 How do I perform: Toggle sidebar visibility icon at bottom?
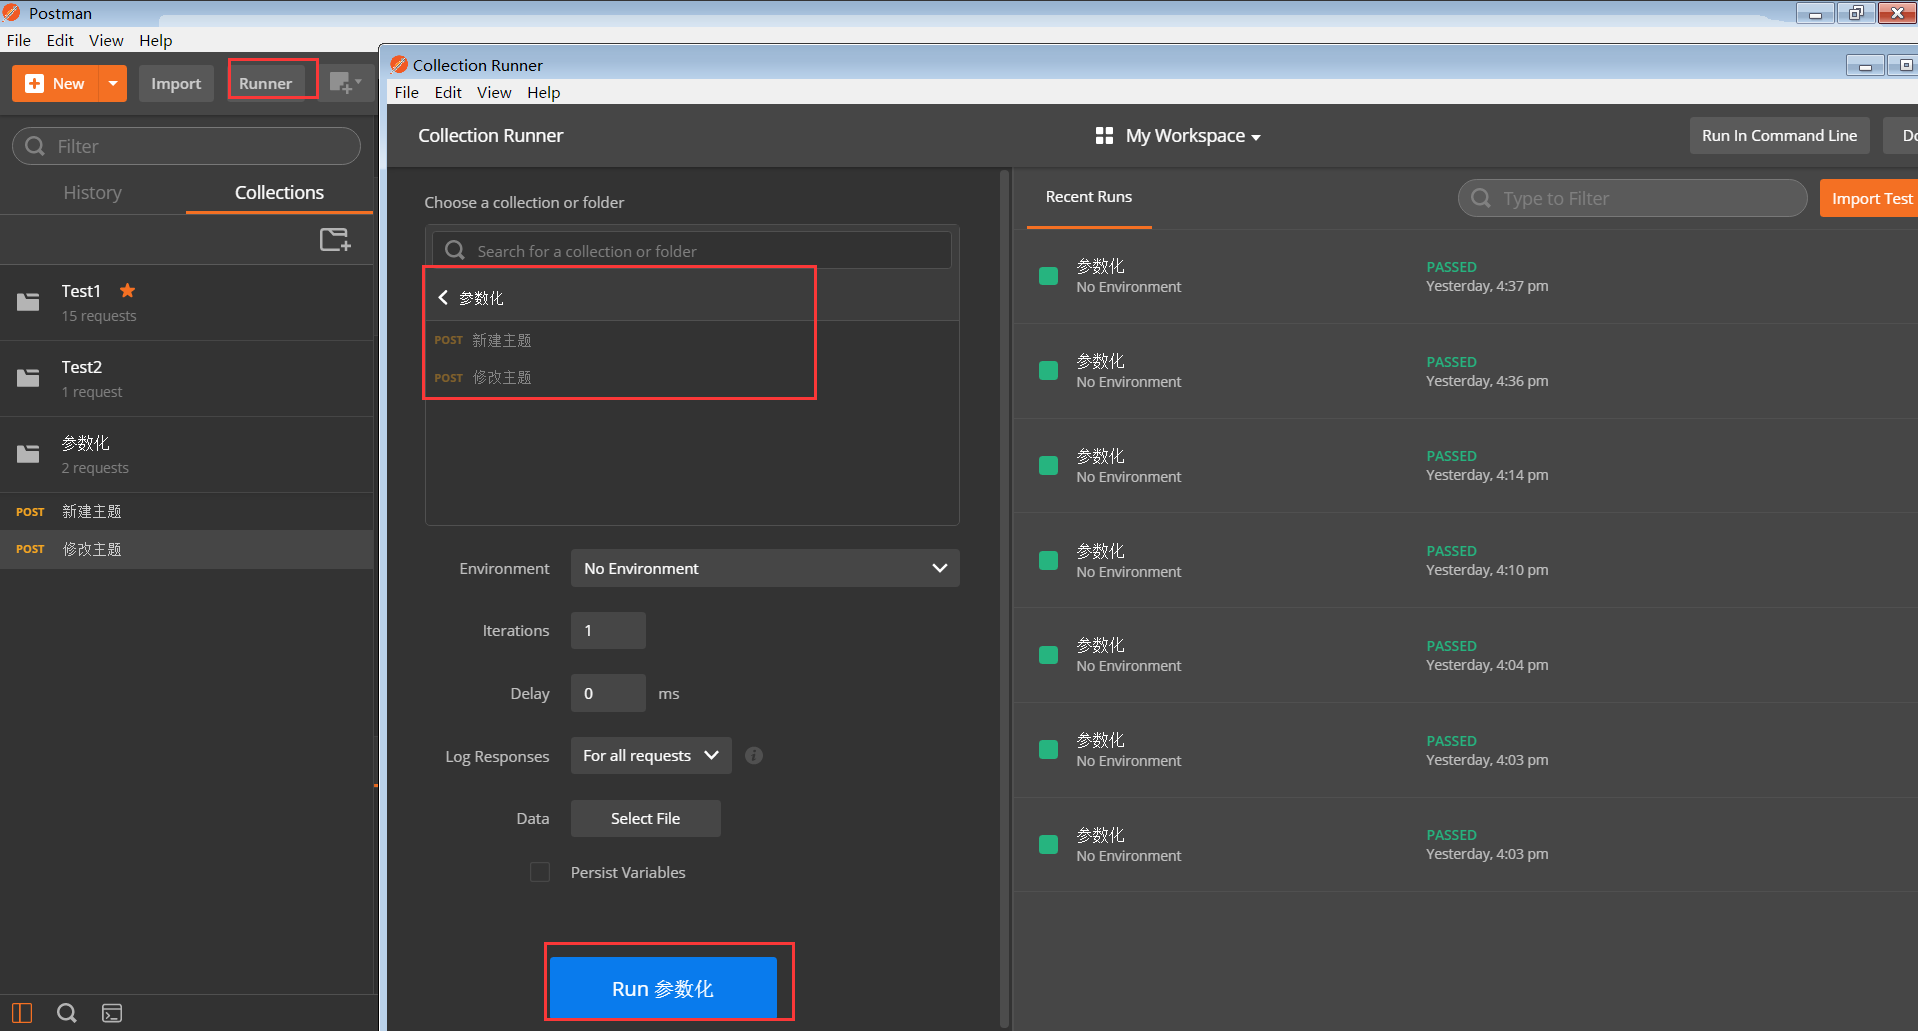(x=22, y=1013)
